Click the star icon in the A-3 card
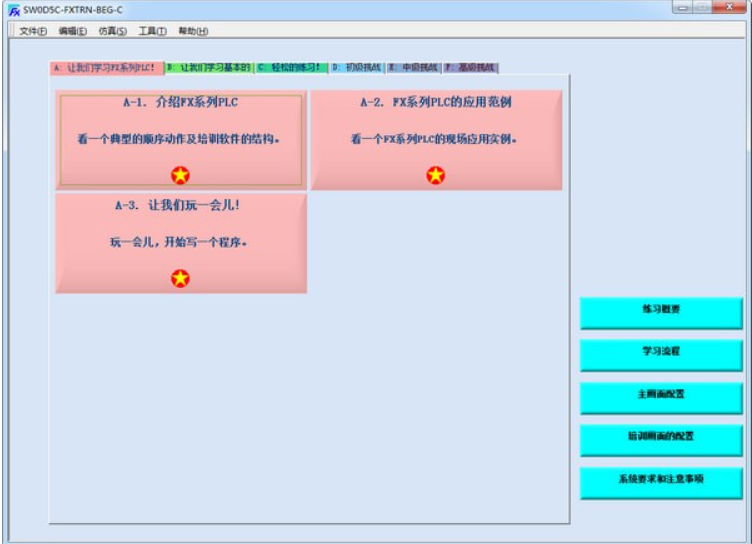The image size is (752, 544). [x=180, y=278]
